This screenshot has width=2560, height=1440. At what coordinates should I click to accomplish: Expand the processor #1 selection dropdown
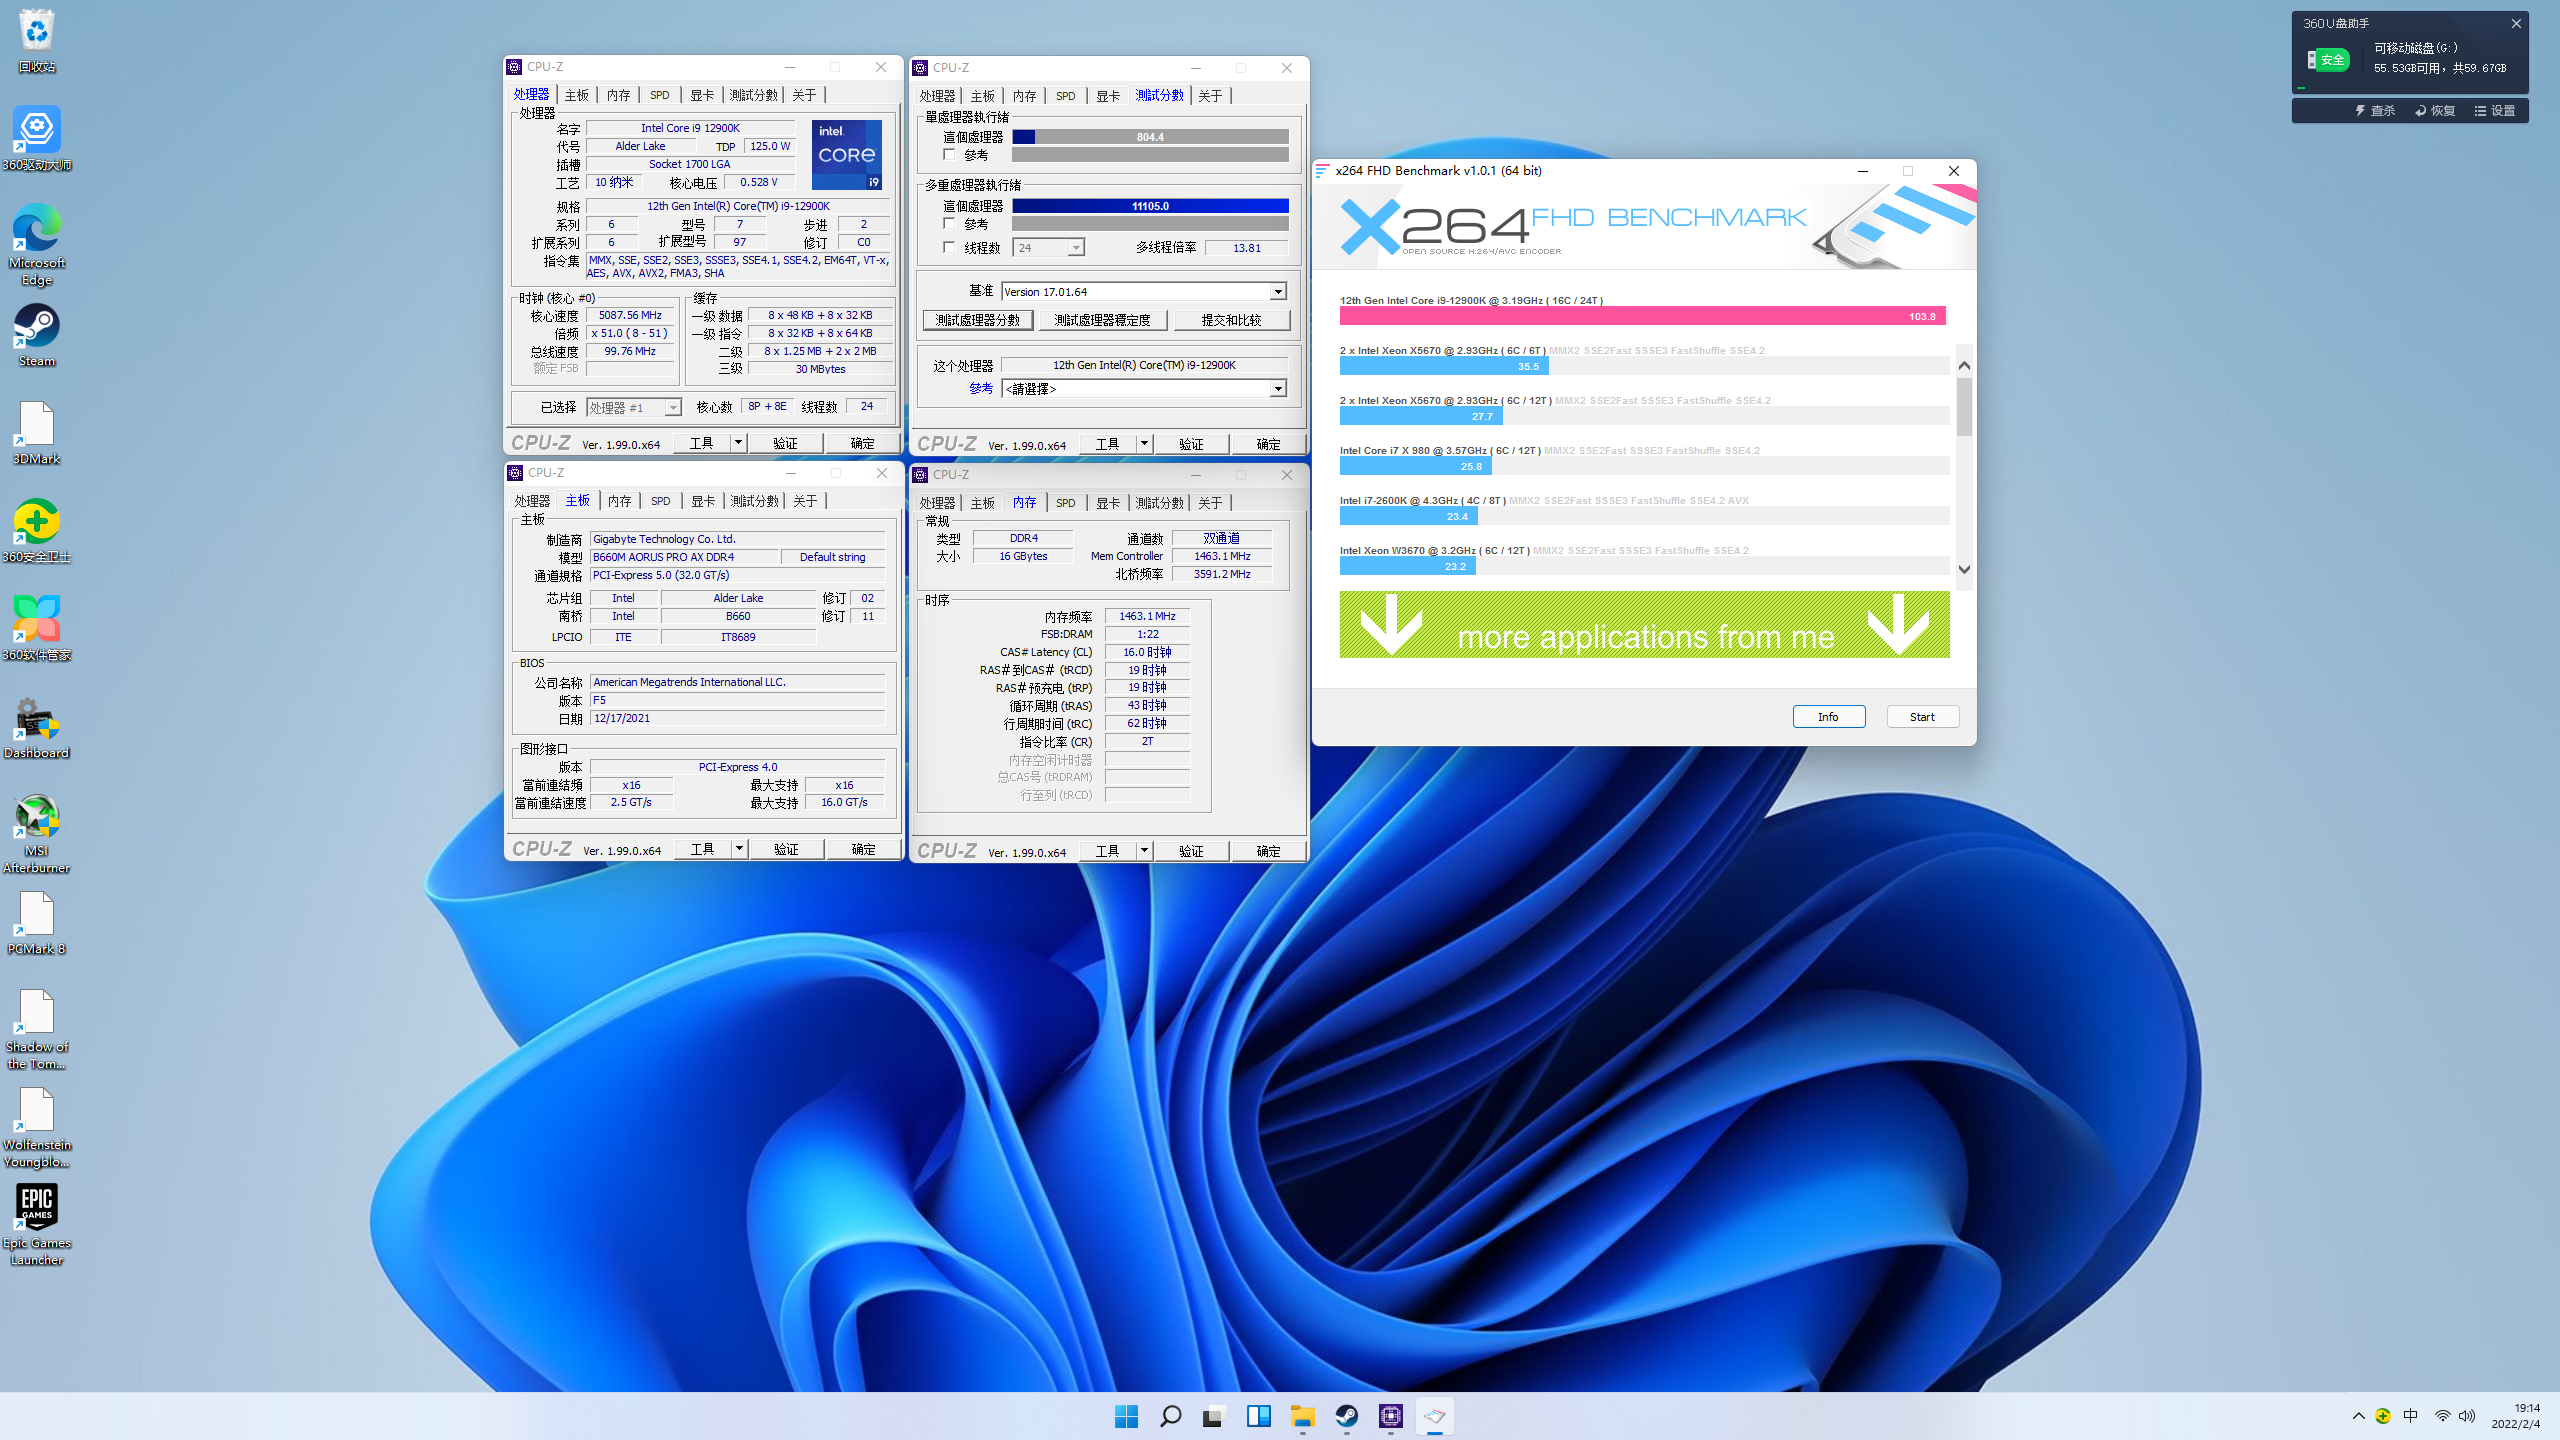673,407
